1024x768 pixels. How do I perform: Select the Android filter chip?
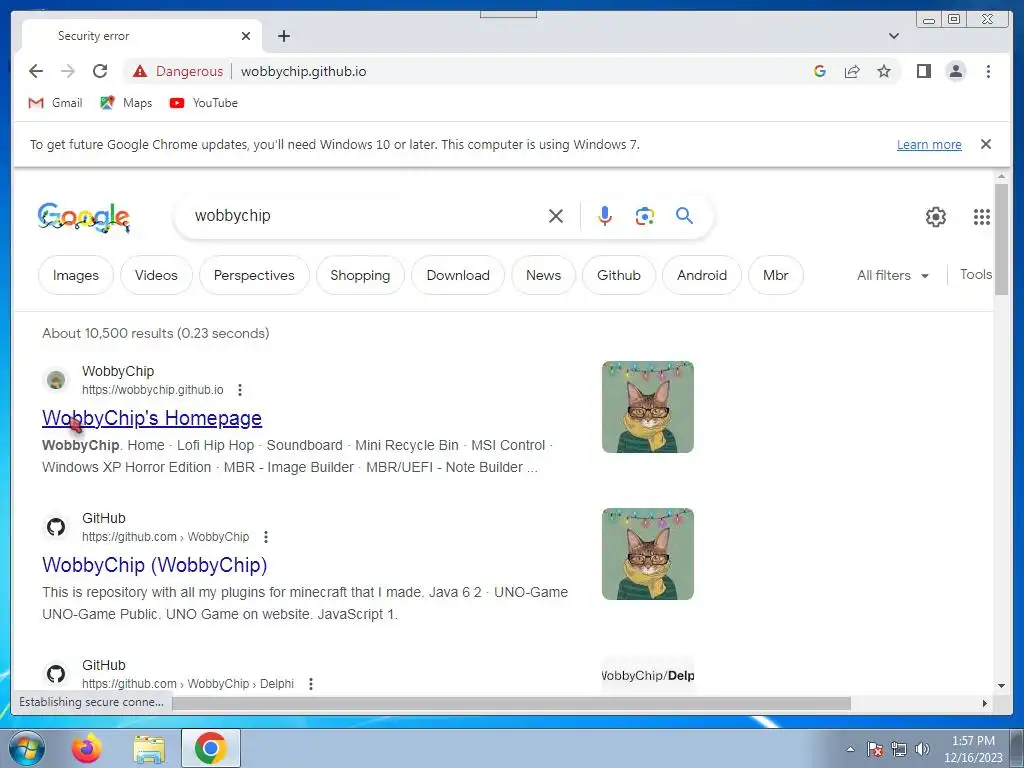click(701, 275)
